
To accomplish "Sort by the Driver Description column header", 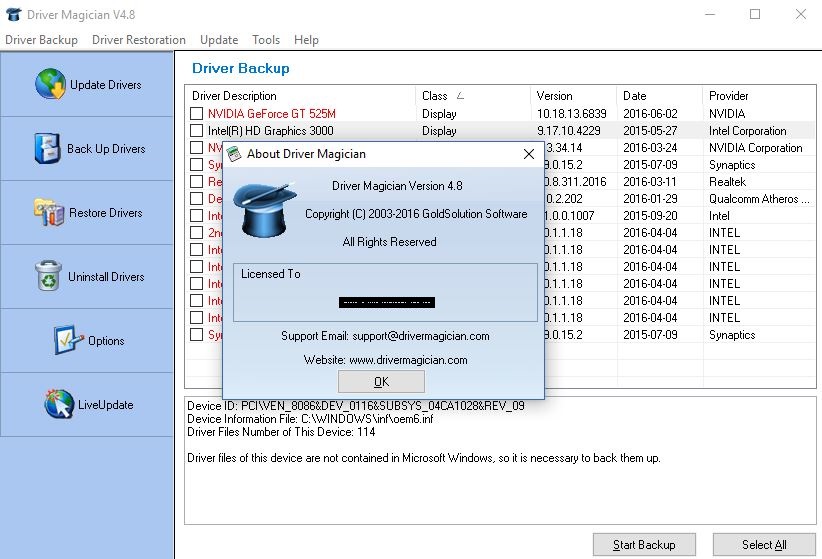I will [301, 96].
